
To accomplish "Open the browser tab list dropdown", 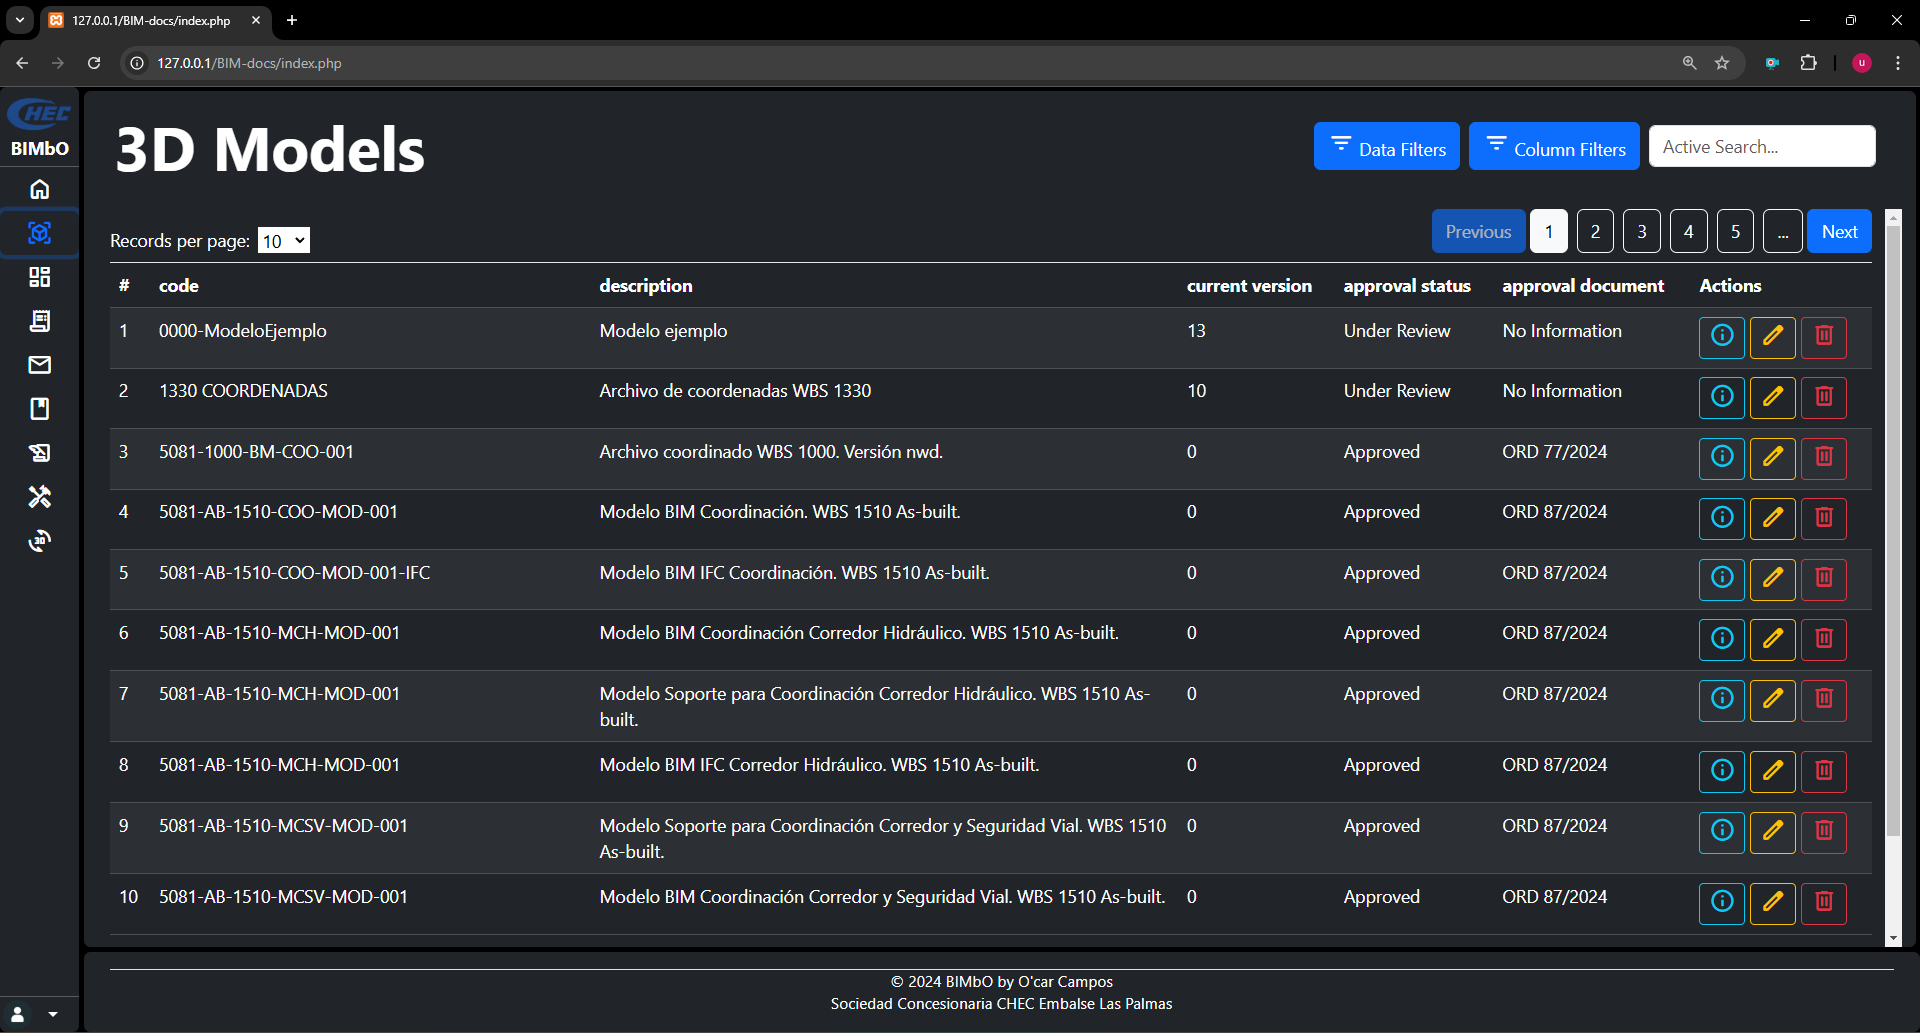I will (20, 20).
